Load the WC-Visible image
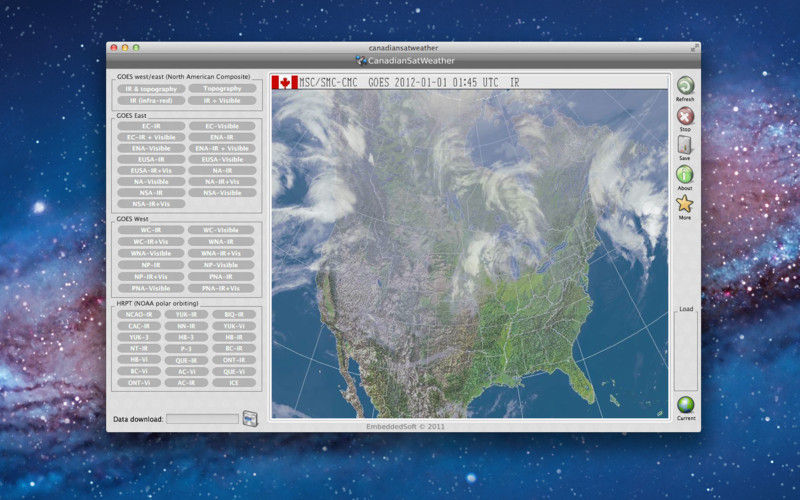The width and height of the screenshot is (800, 500). (221, 230)
